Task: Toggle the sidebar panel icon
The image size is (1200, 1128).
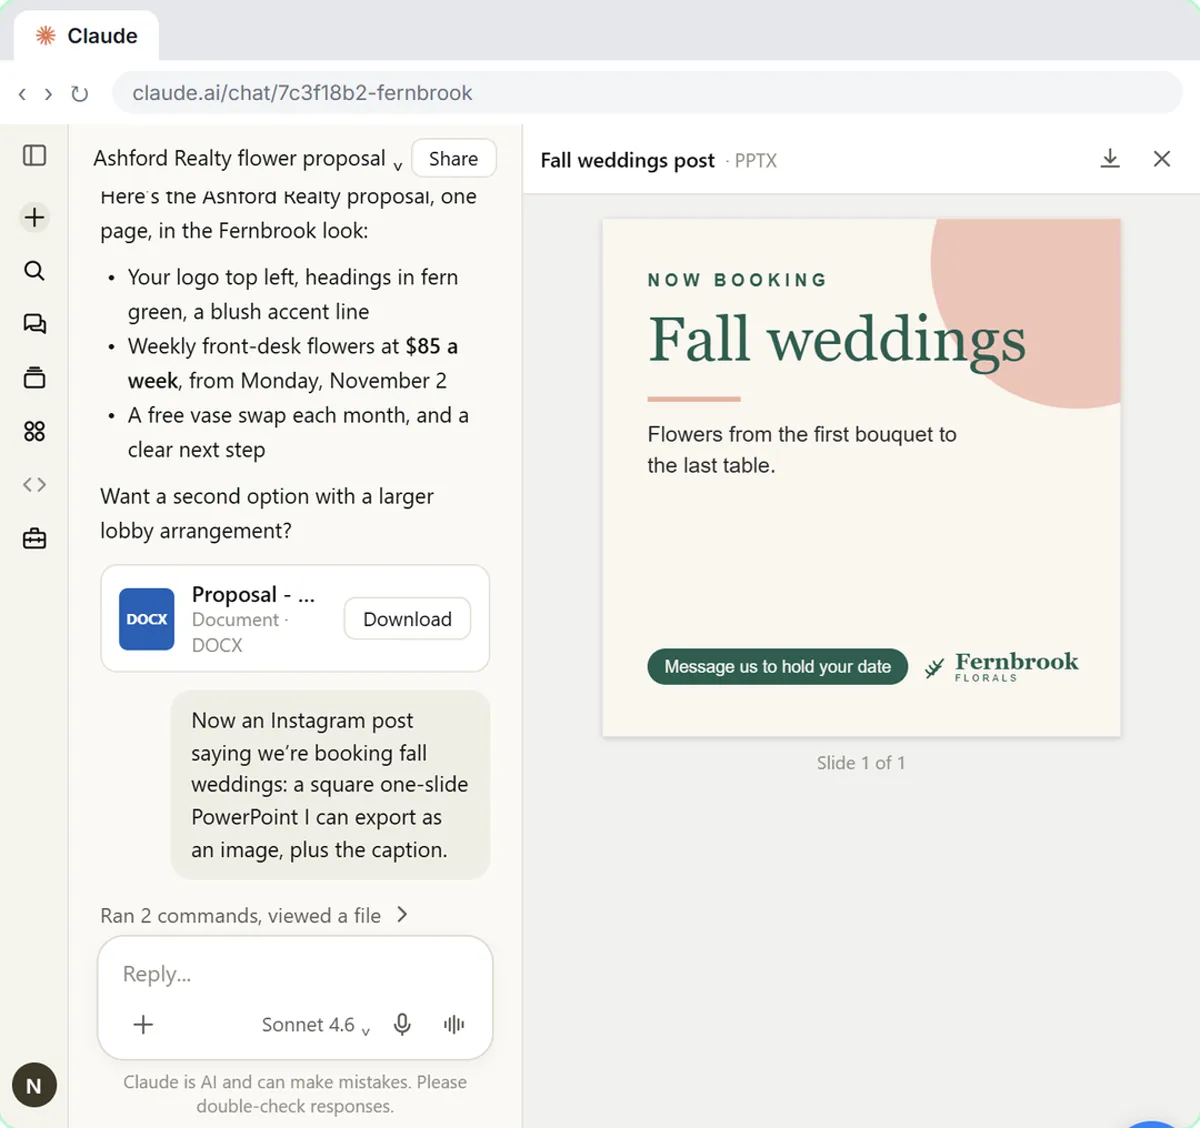Action: coord(34,155)
